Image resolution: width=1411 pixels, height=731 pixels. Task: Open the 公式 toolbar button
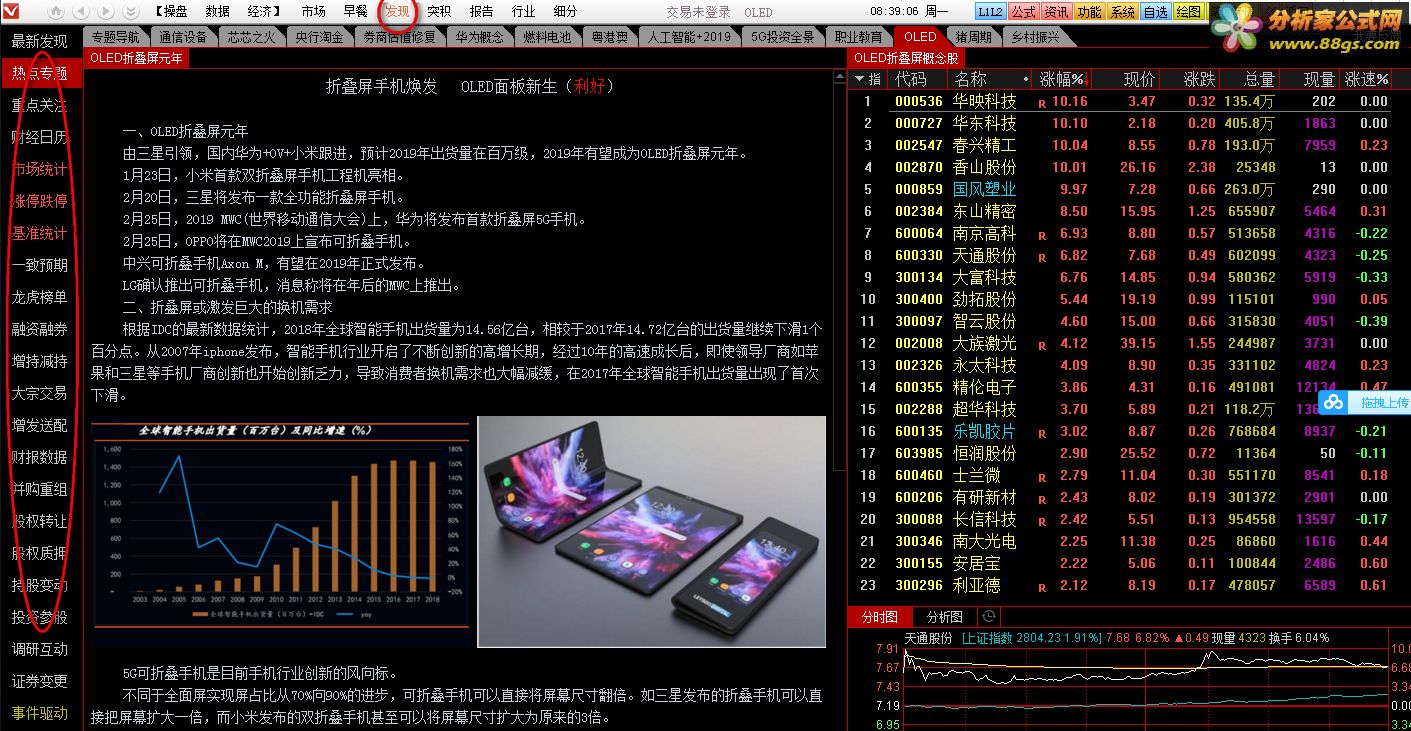(x=1023, y=12)
